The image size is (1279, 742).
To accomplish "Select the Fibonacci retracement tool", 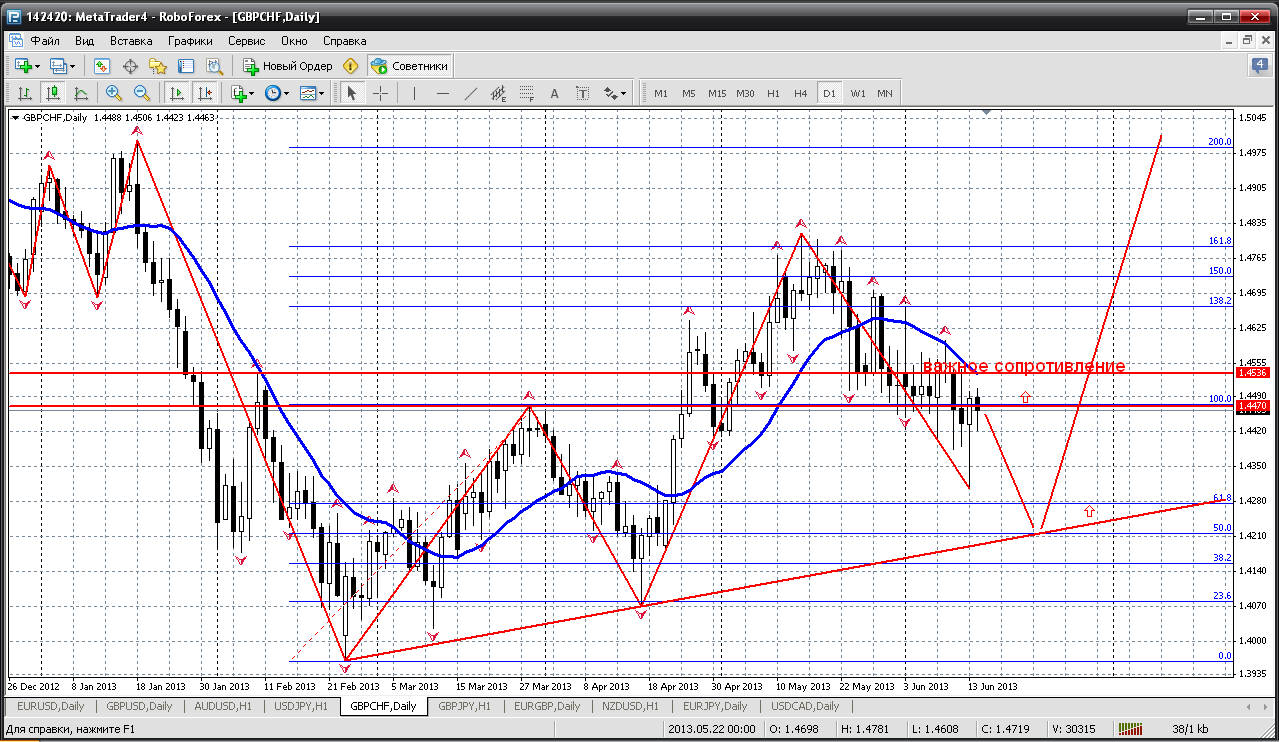I will 527,93.
